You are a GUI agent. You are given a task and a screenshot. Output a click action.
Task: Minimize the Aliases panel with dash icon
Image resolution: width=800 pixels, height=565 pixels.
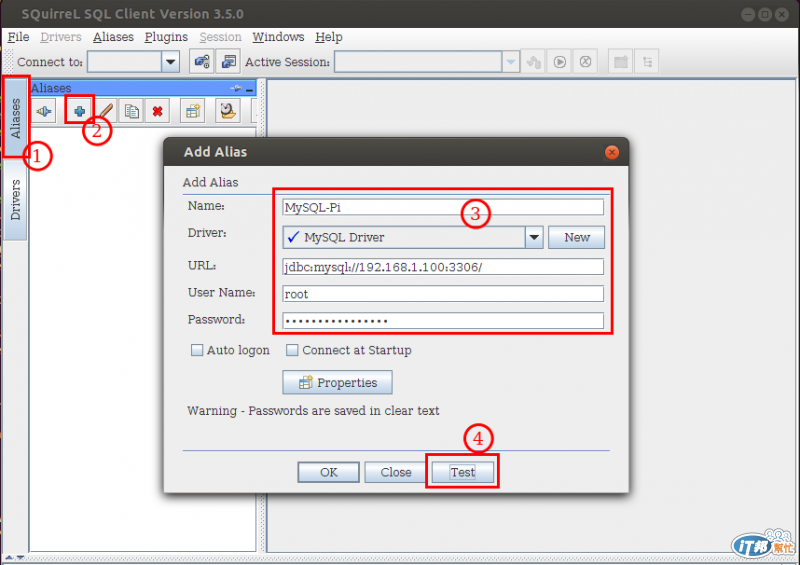coord(249,89)
